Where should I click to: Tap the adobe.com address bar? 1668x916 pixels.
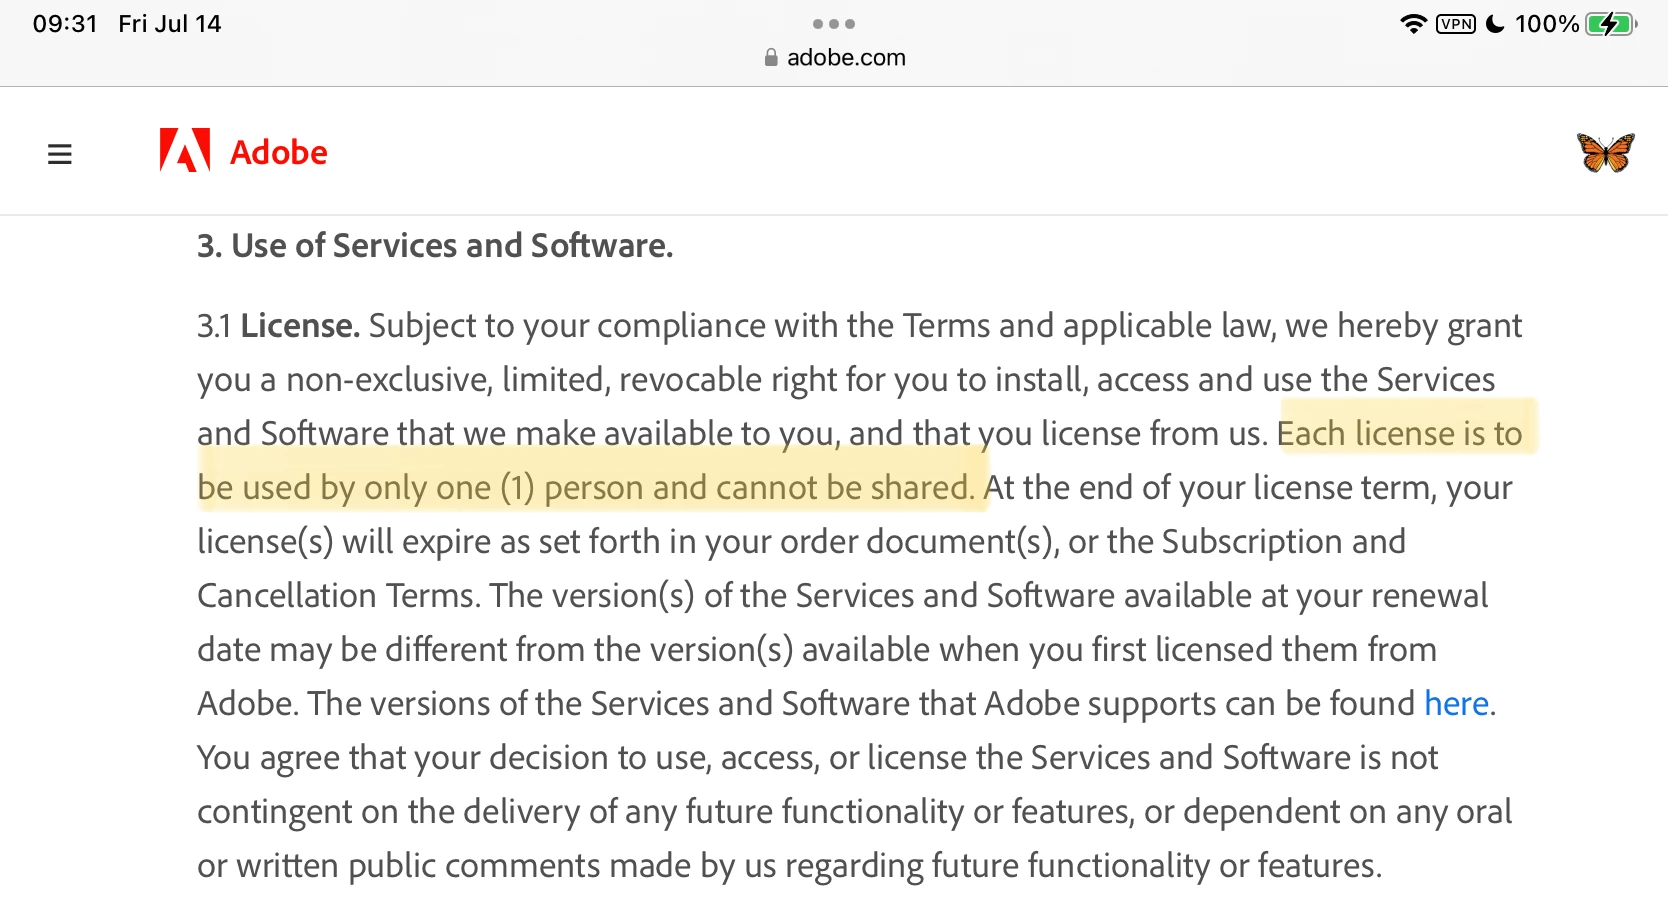coord(834,57)
